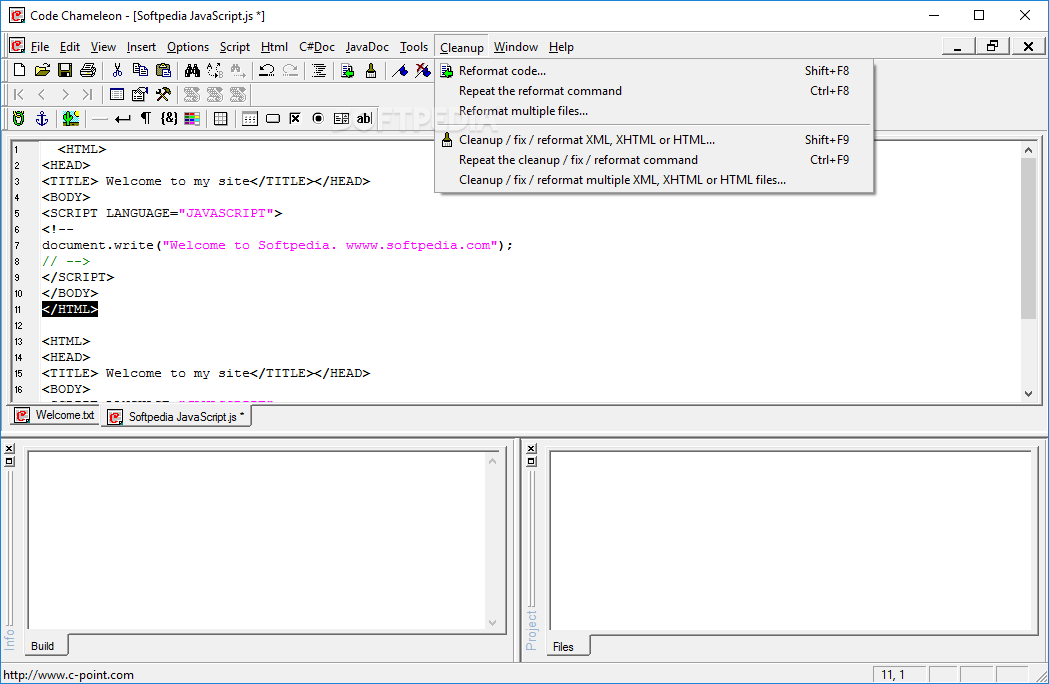Insert checkbox form element icon
Viewport: 1049px width, 684px height.
coord(295,118)
